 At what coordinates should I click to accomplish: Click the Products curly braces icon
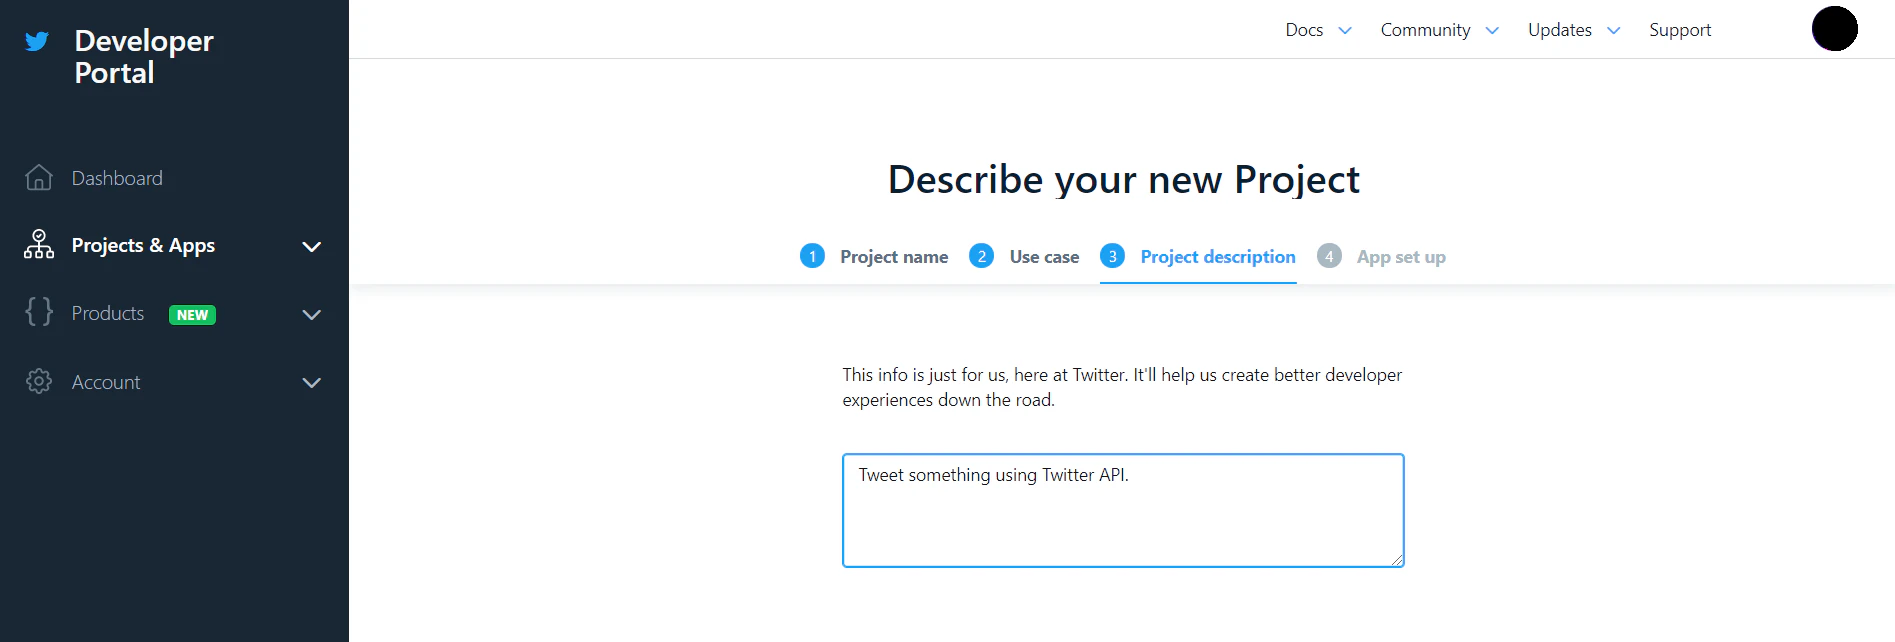[39, 312]
